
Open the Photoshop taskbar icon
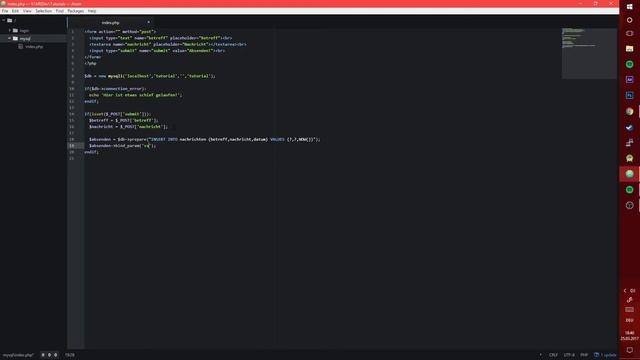tap(629, 95)
